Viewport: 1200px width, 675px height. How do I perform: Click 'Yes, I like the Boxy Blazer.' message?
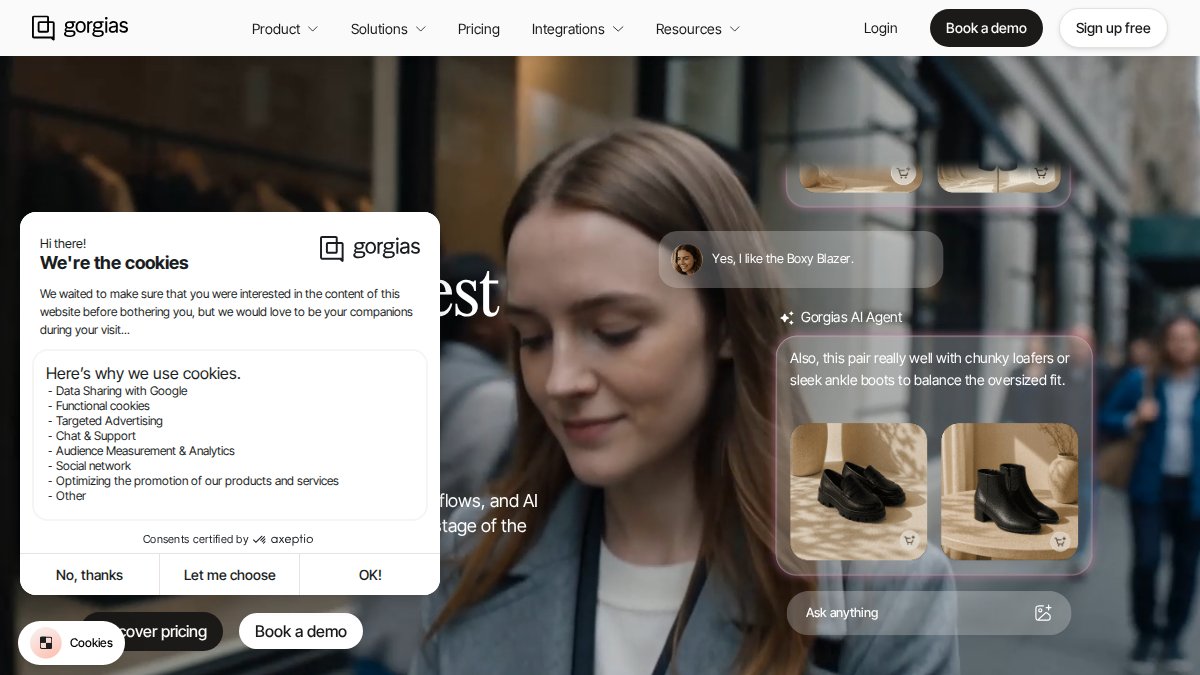tap(783, 259)
